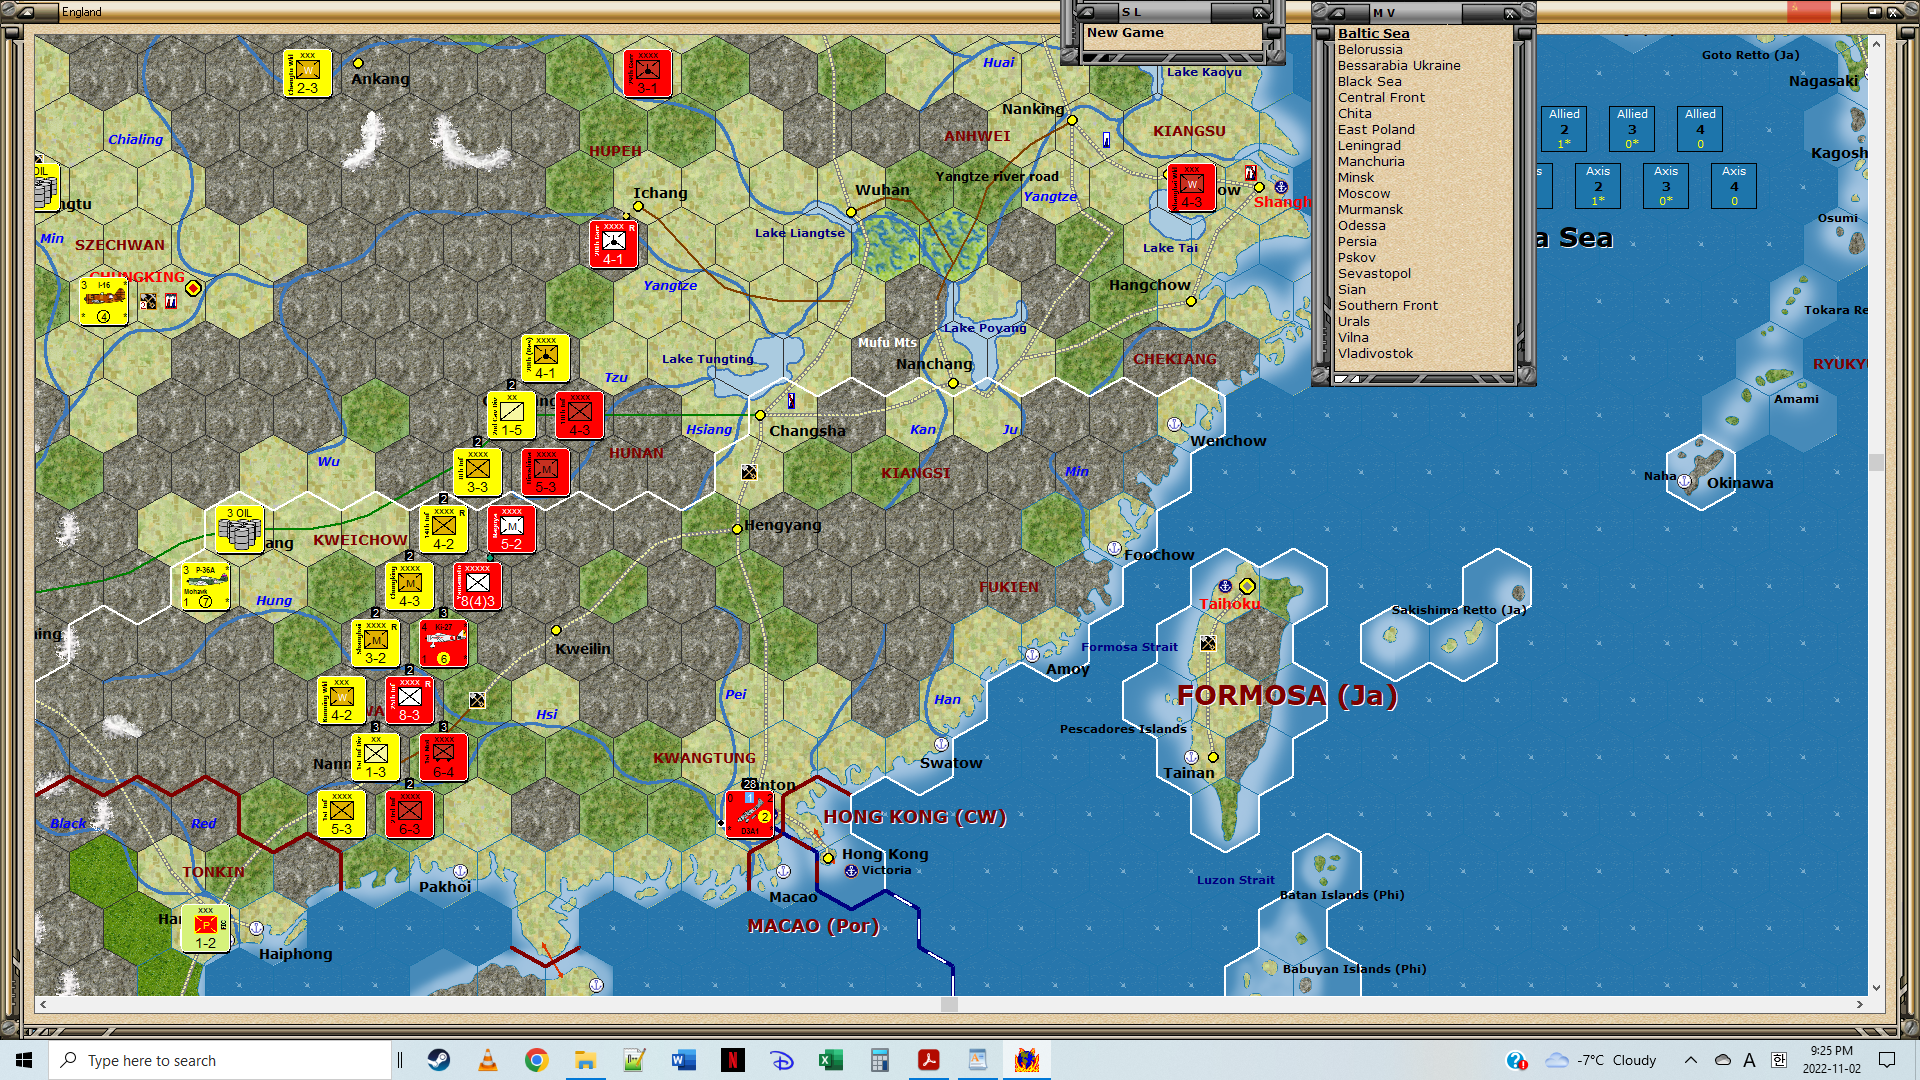Open Steam from the taskbar

coord(439,1060)
